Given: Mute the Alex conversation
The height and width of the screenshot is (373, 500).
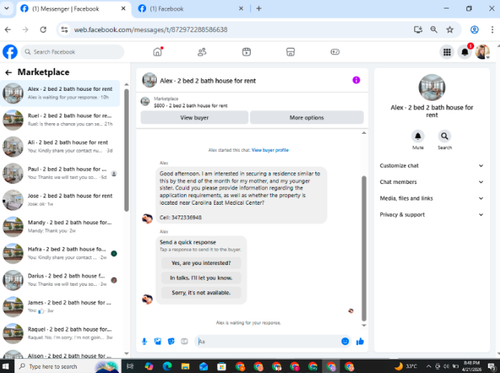Looking at the screenshot, I should coord(418,136).
